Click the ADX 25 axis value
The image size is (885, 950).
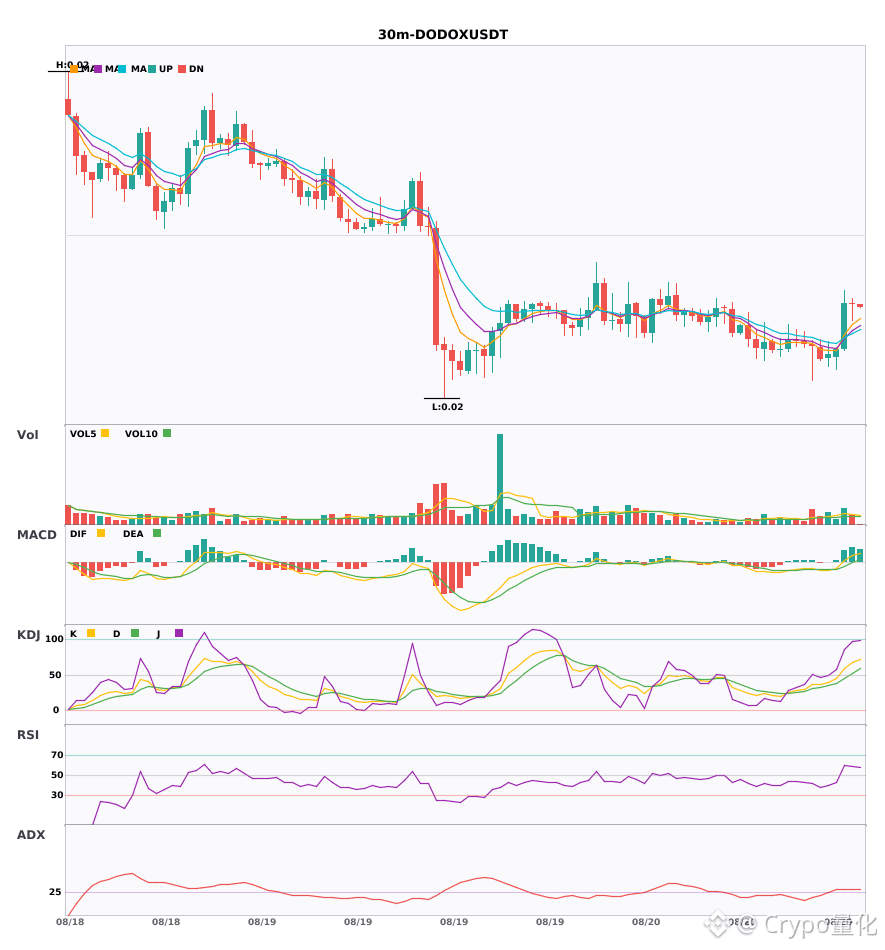coord(55,891)
